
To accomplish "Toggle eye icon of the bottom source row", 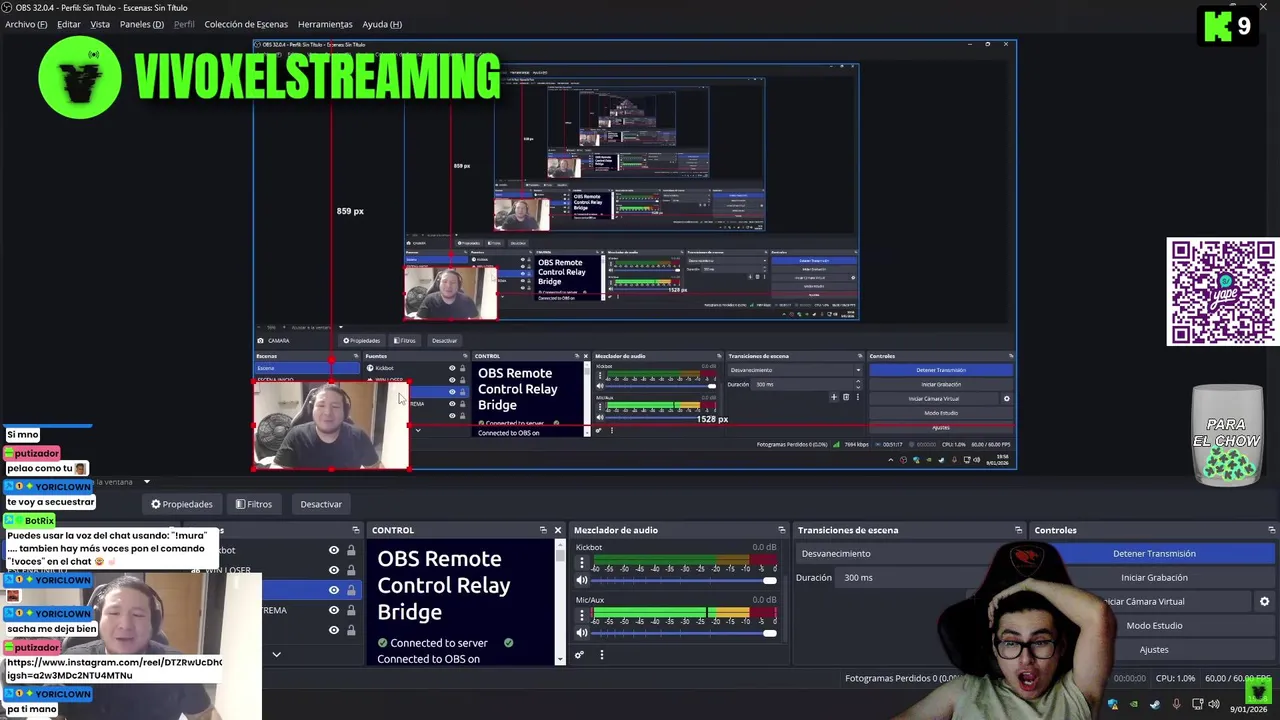I will click(x=334, y=630).
